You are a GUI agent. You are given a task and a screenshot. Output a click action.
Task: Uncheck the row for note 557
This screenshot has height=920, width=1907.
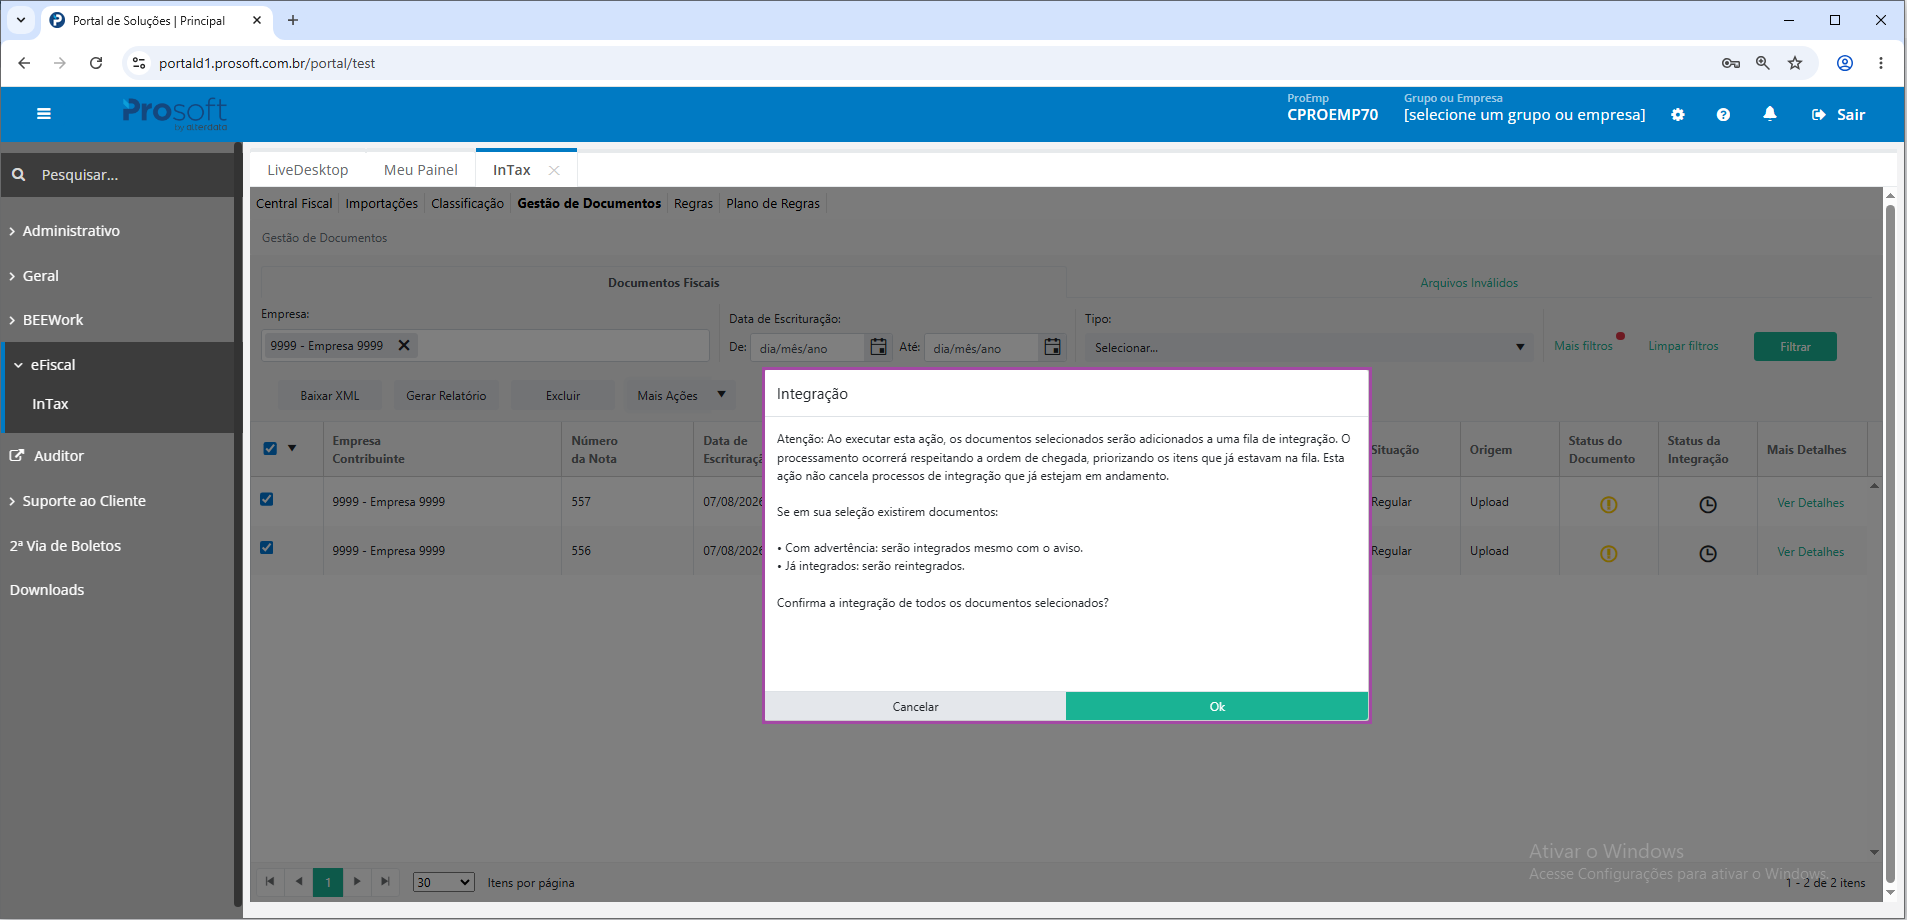click(x=267, y=499)
